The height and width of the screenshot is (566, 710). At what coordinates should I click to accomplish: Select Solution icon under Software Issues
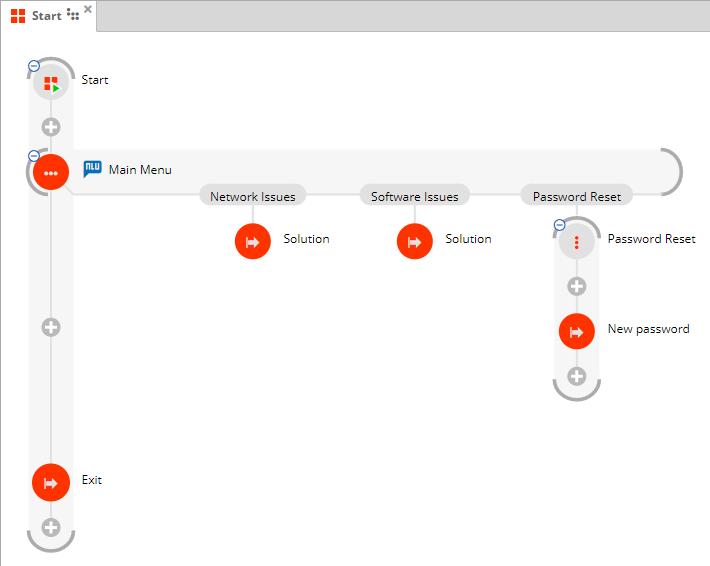[415, 241]
